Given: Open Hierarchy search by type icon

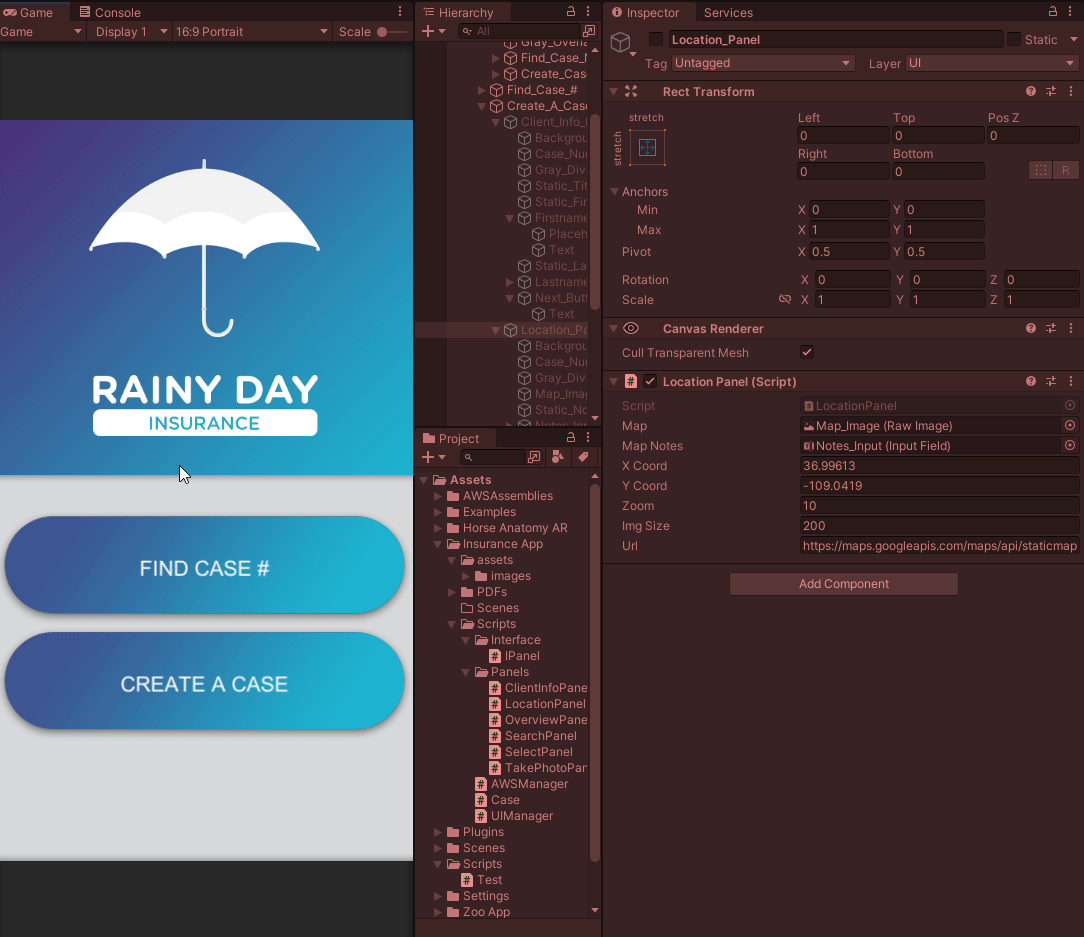Looking at the screenshot, I should (x=589, y=31).
